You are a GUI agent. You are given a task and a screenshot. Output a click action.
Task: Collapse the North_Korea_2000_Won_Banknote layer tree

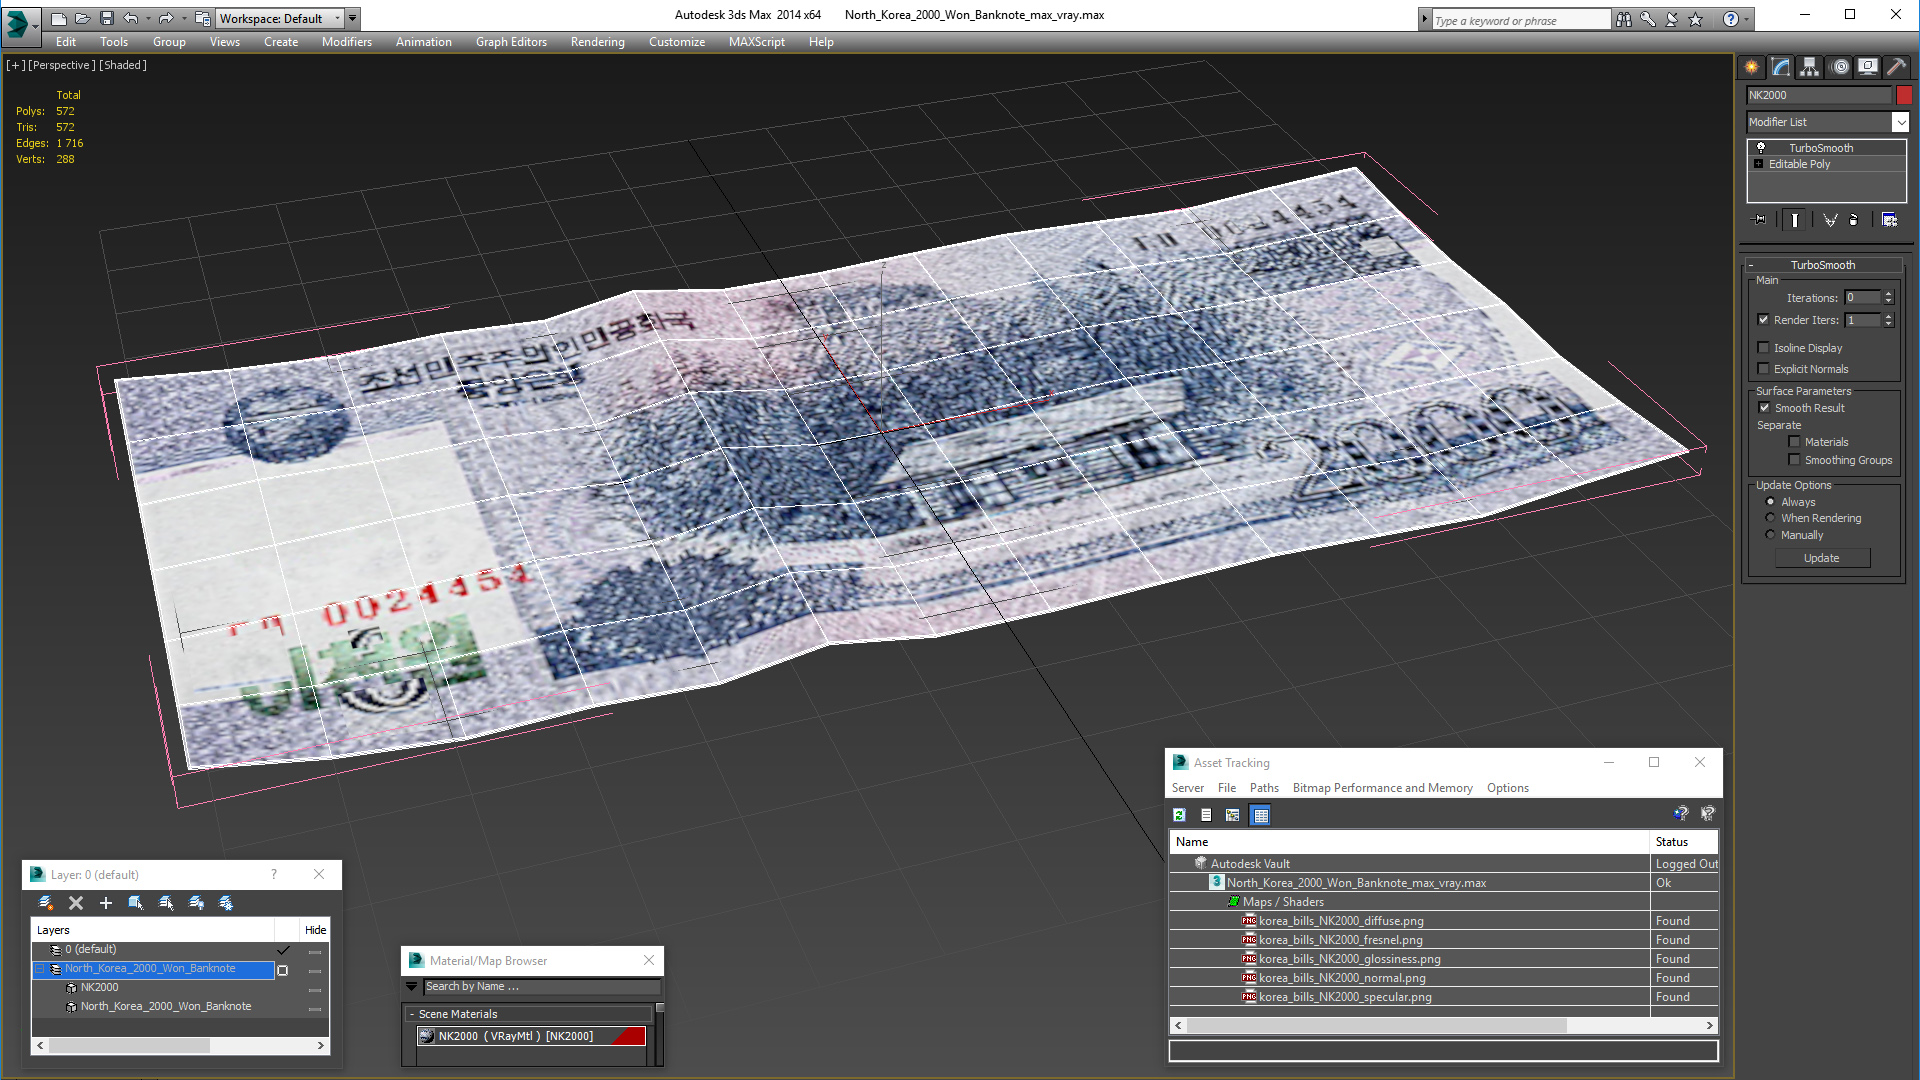tap(40, 969)
